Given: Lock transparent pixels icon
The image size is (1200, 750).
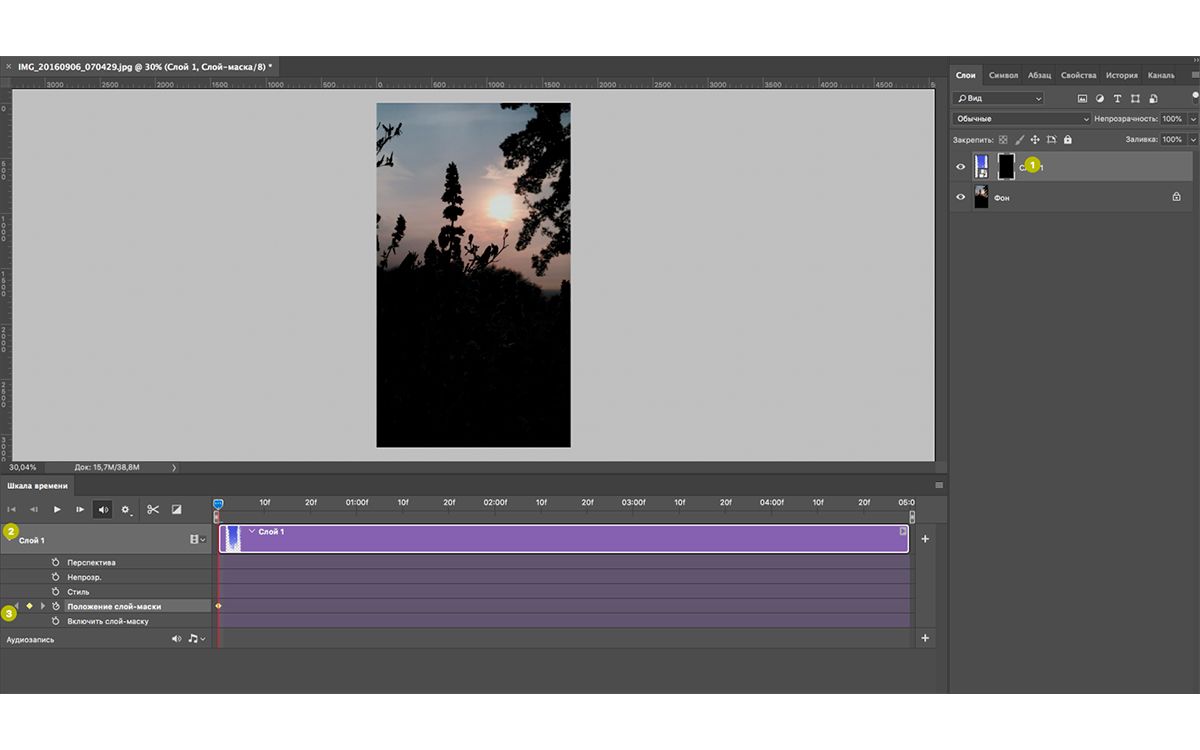Looking at the screenshot, I should (1004, 140).
